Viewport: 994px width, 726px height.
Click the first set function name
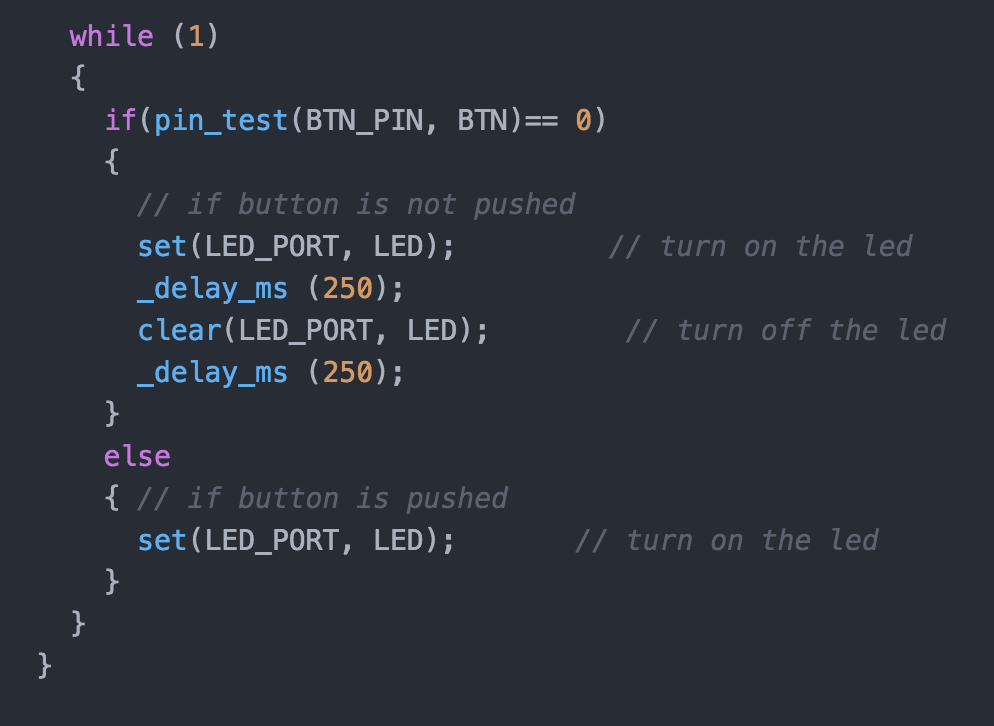click(162, 246)
